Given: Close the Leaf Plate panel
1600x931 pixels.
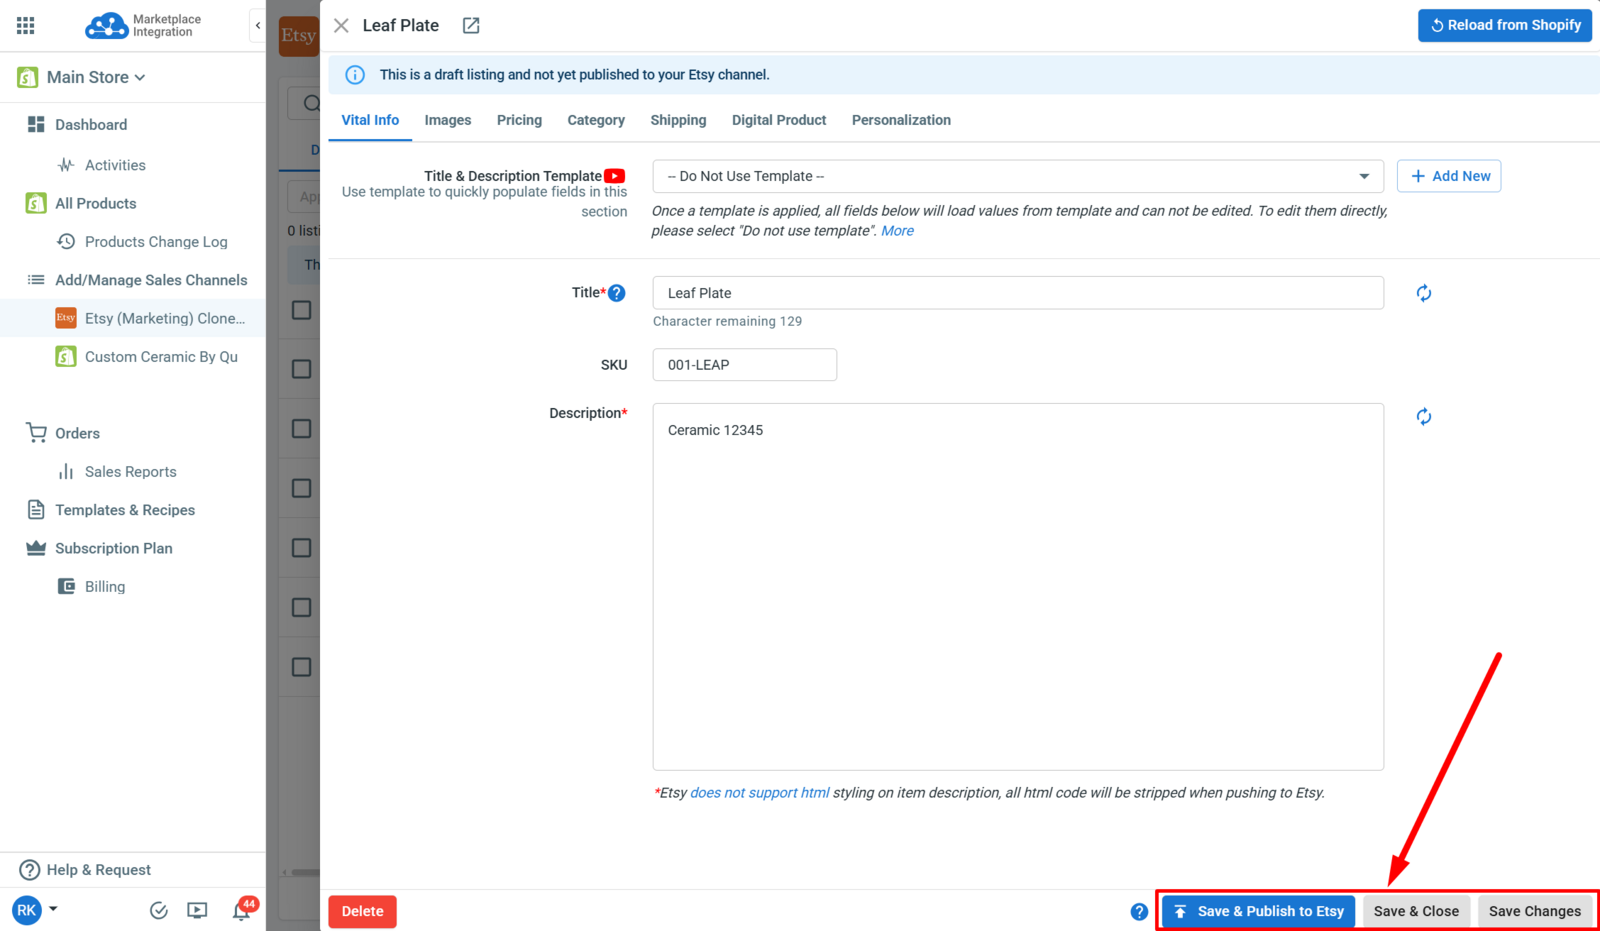Looking at the screenshot, I should [341, 26].
